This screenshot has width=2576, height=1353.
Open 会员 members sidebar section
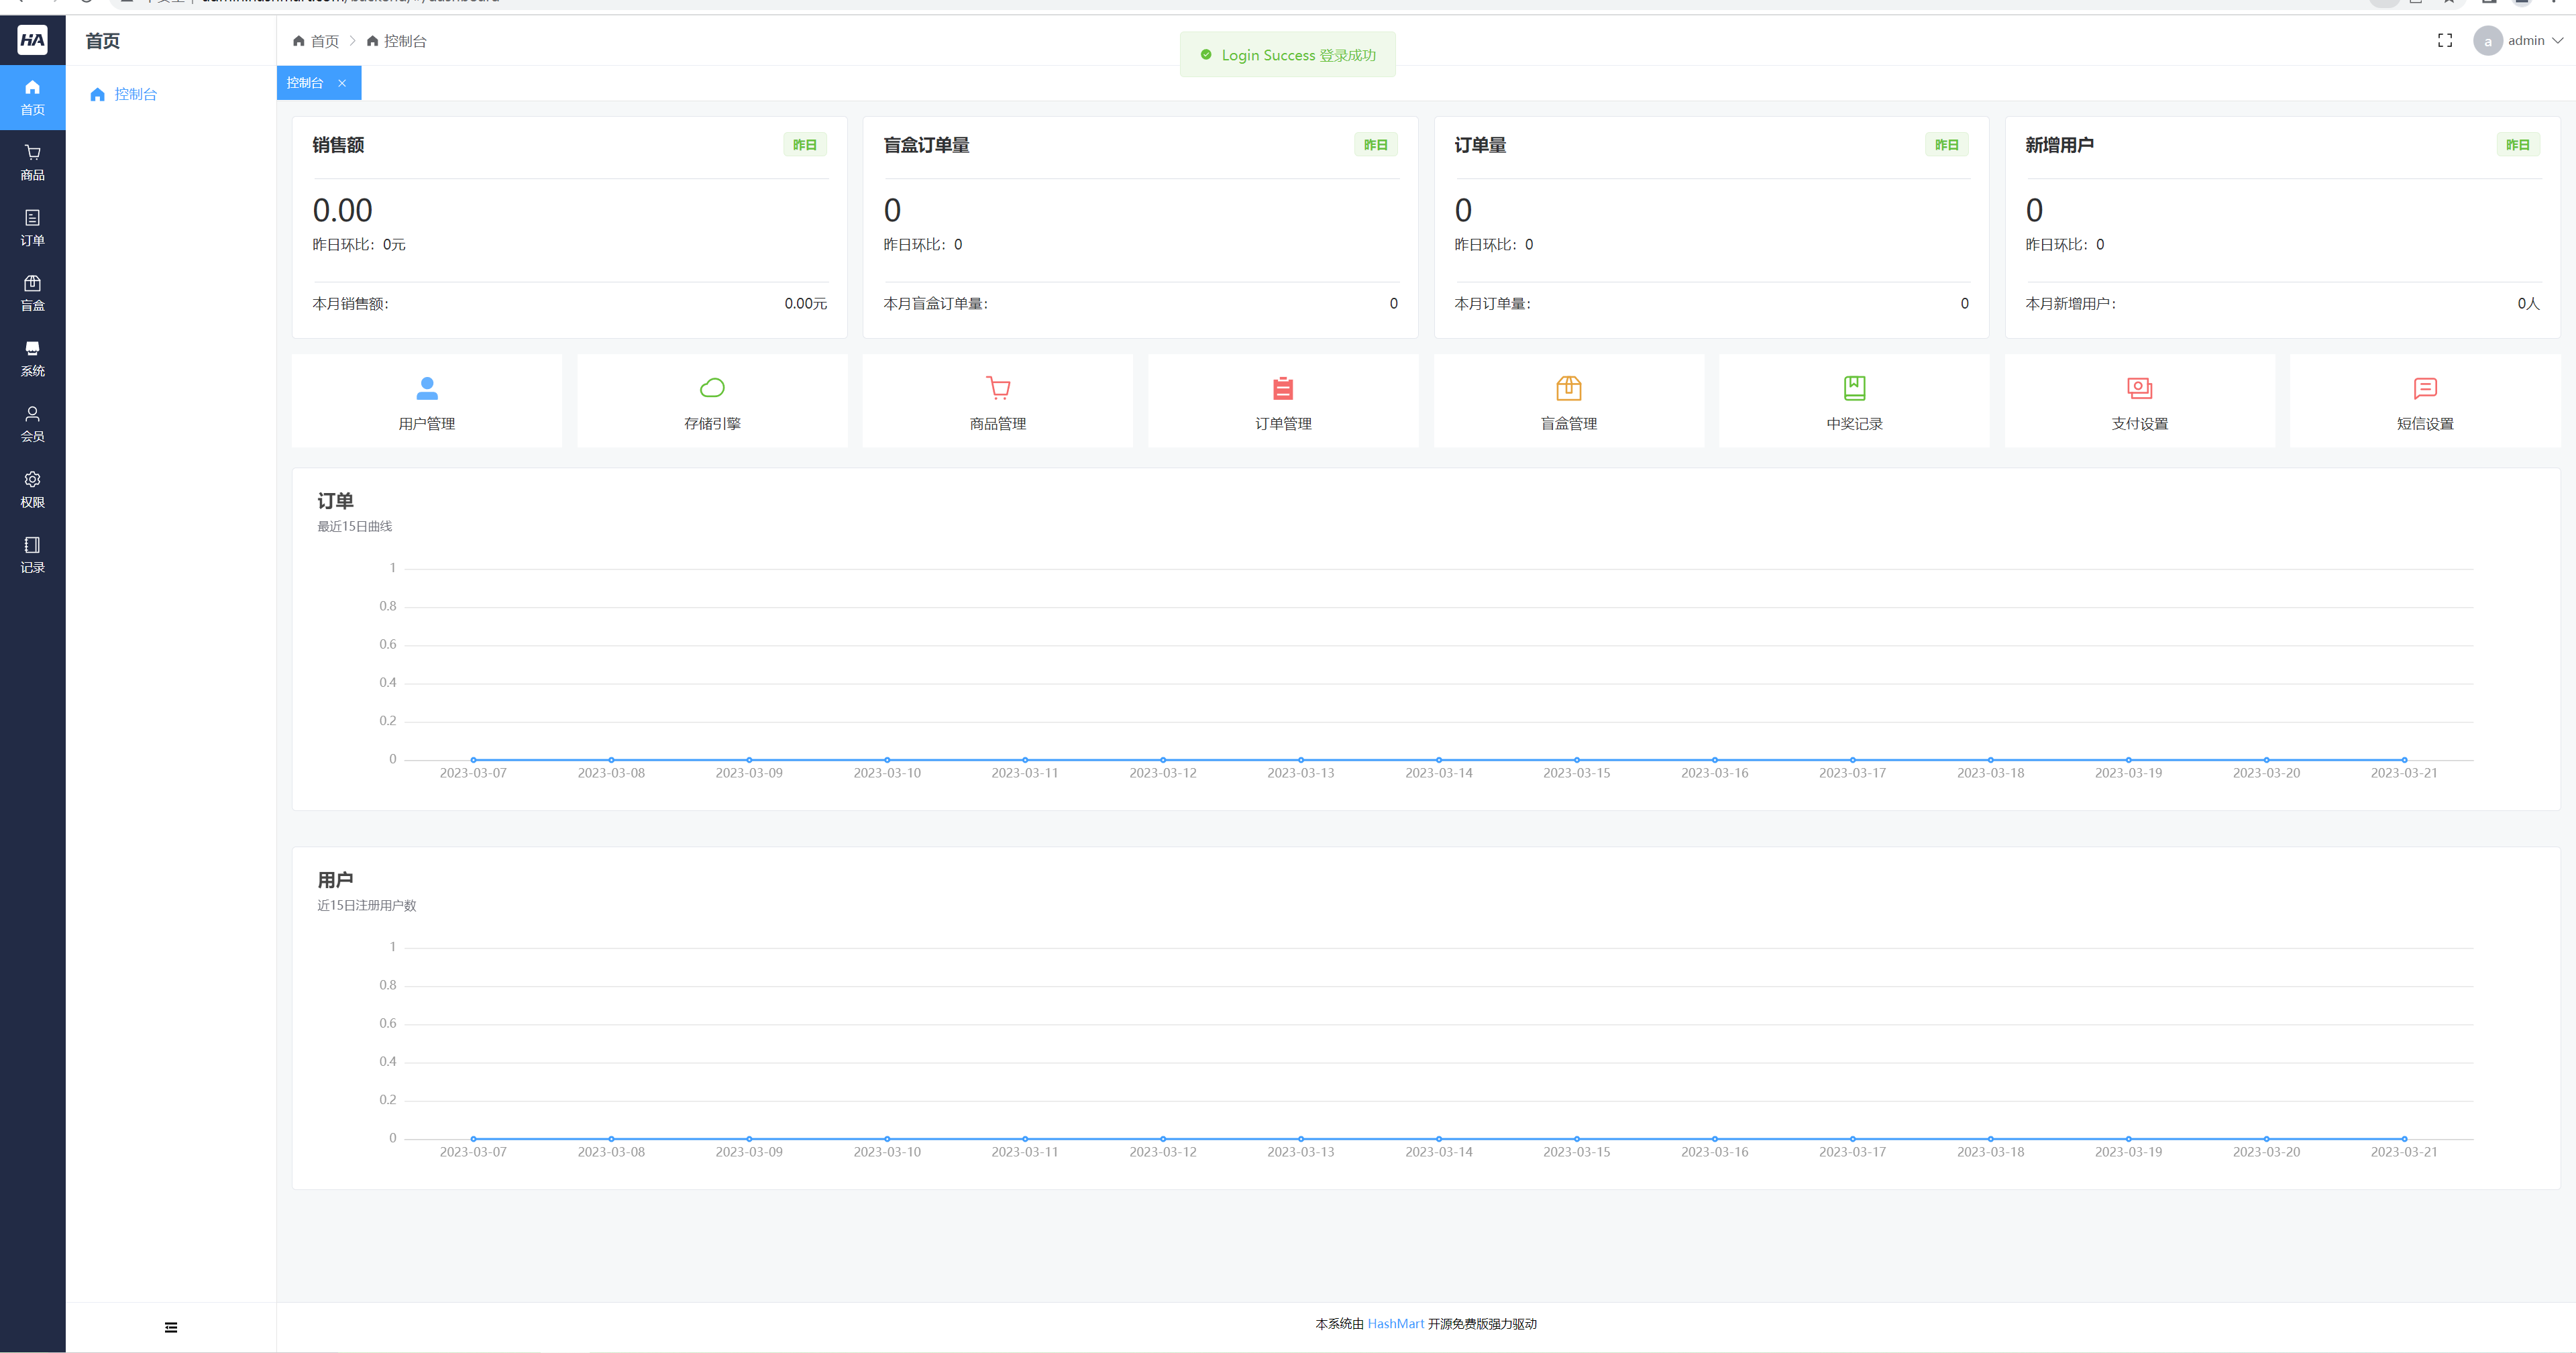32,424
